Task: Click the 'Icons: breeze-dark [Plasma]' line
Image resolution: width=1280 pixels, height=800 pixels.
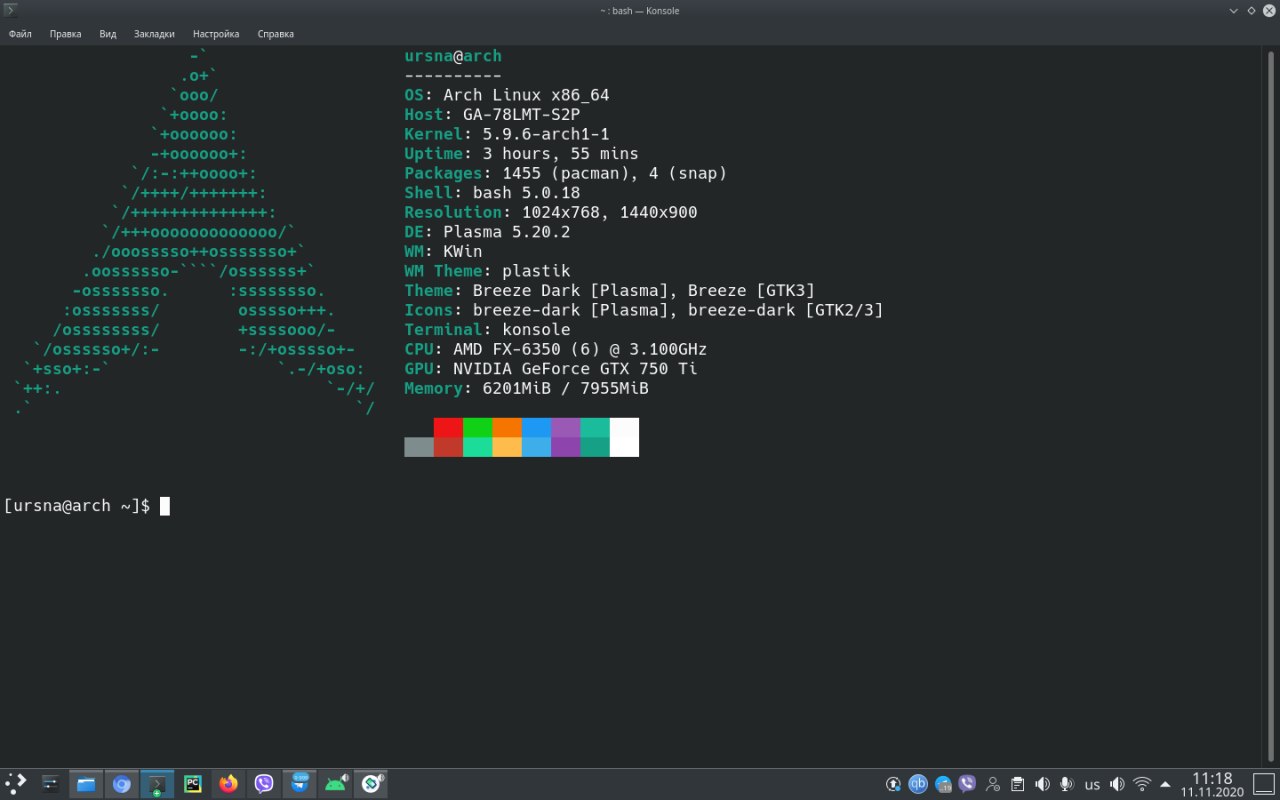Action: click(x=644, y=310)
